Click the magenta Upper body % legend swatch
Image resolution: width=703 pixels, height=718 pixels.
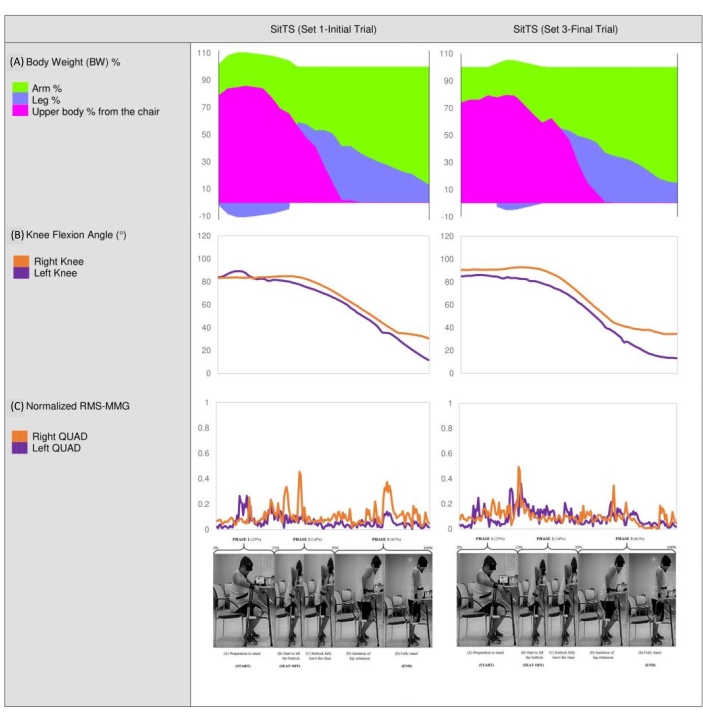20,110
